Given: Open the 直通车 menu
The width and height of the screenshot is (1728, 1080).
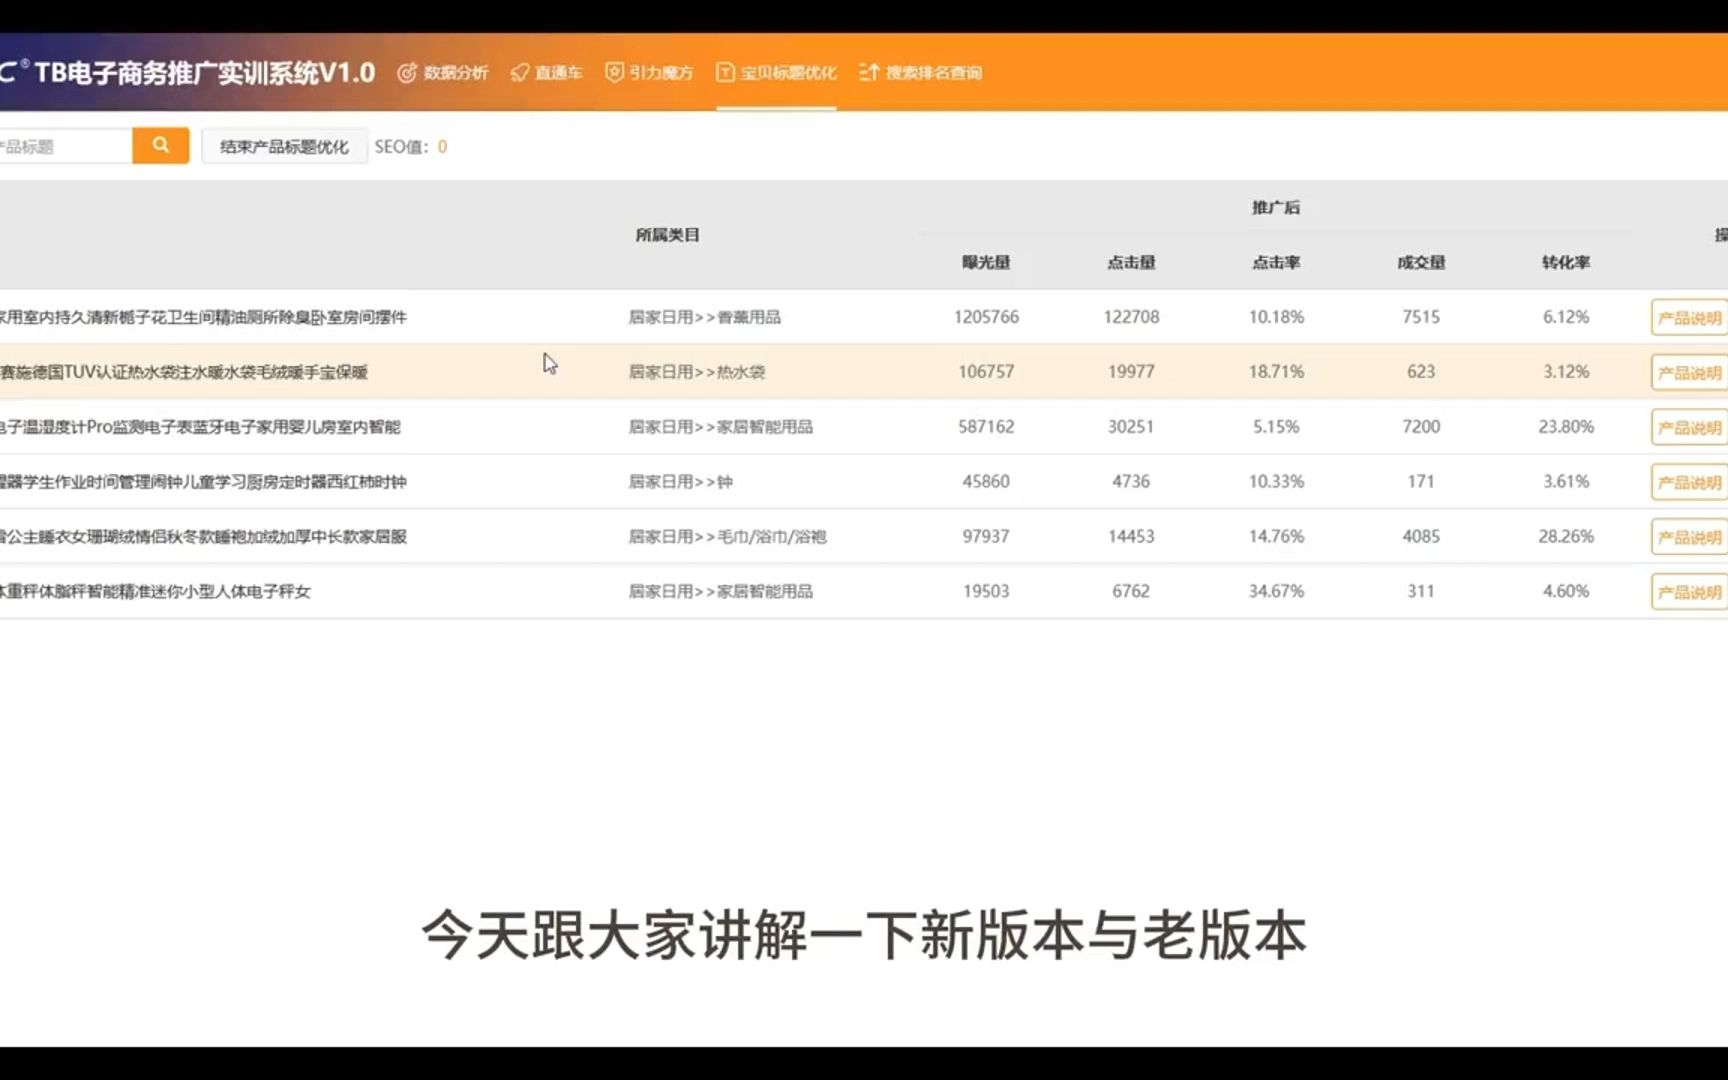Looking at the screenshot, I should coord(546,73).
